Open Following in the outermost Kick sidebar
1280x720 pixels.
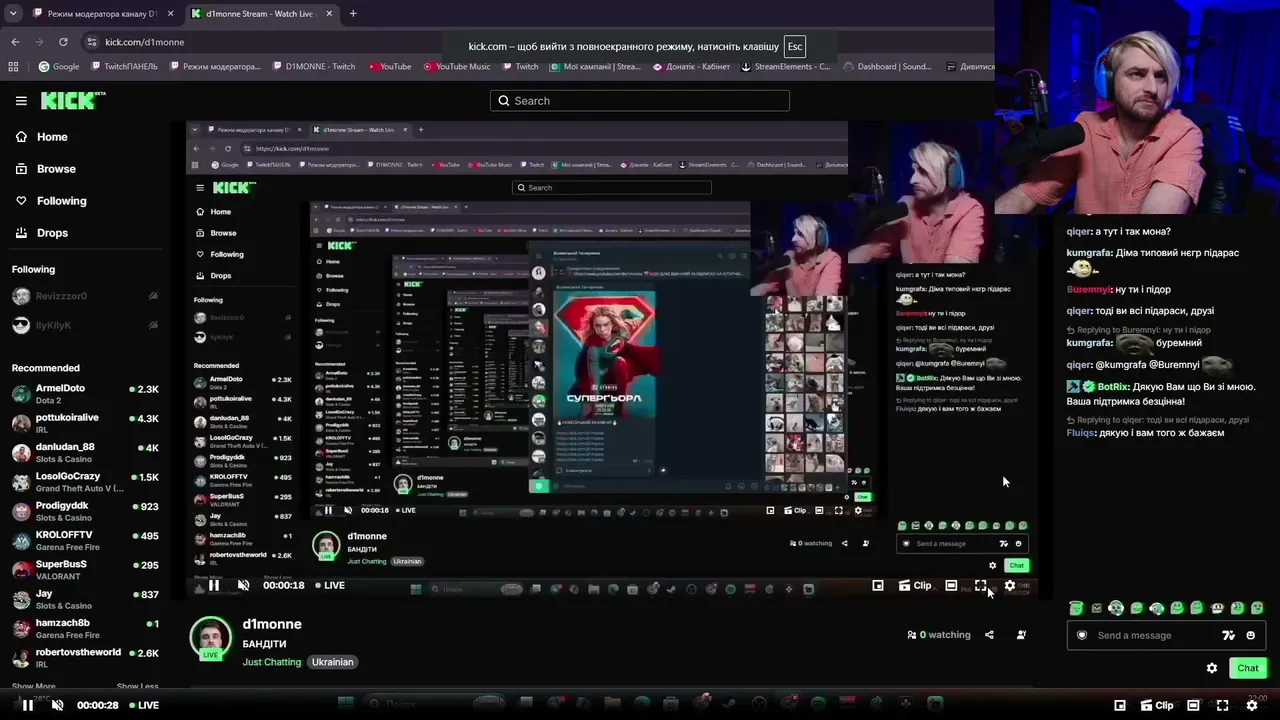tap(51, 201)
